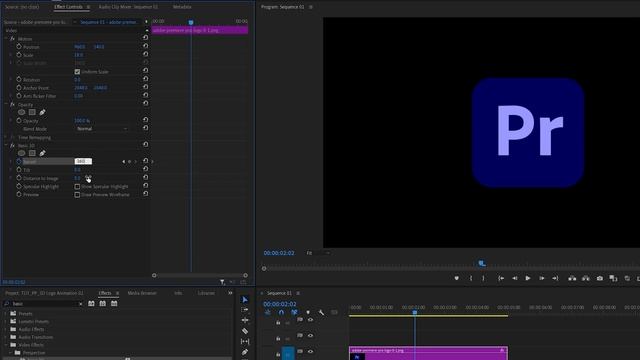
Task: Click Program monitor timecode 00:00:02:02
Action: coord(279,253)
